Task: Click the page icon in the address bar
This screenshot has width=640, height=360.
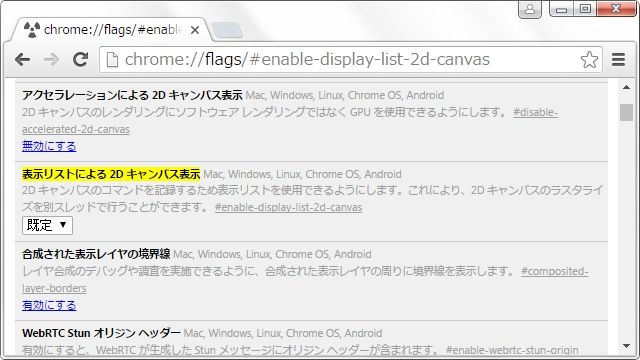Action: [x=112, y=60]
